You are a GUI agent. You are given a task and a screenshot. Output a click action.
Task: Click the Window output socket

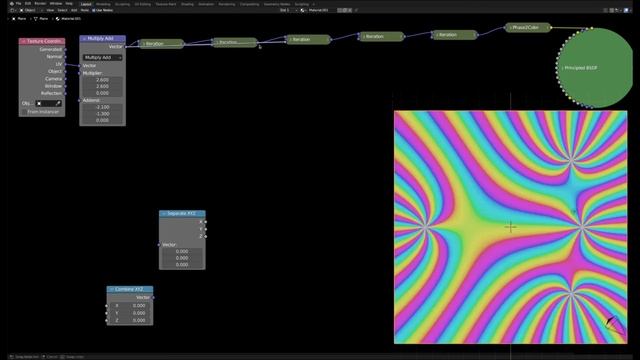[65, 86]
